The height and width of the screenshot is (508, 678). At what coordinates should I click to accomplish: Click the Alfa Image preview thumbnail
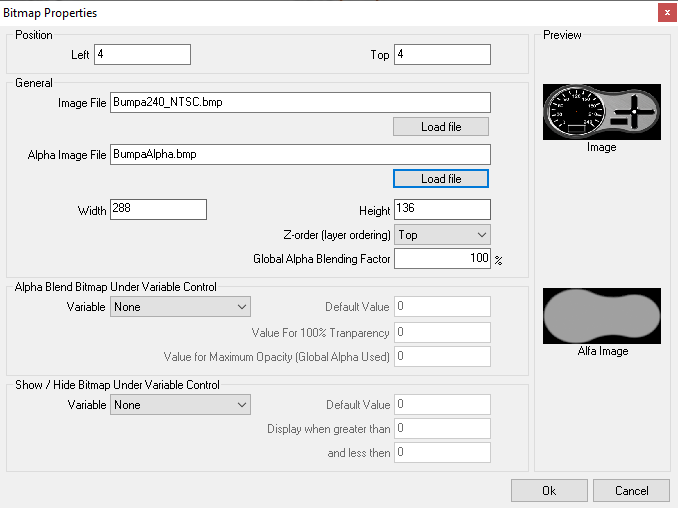pos(601,316)
